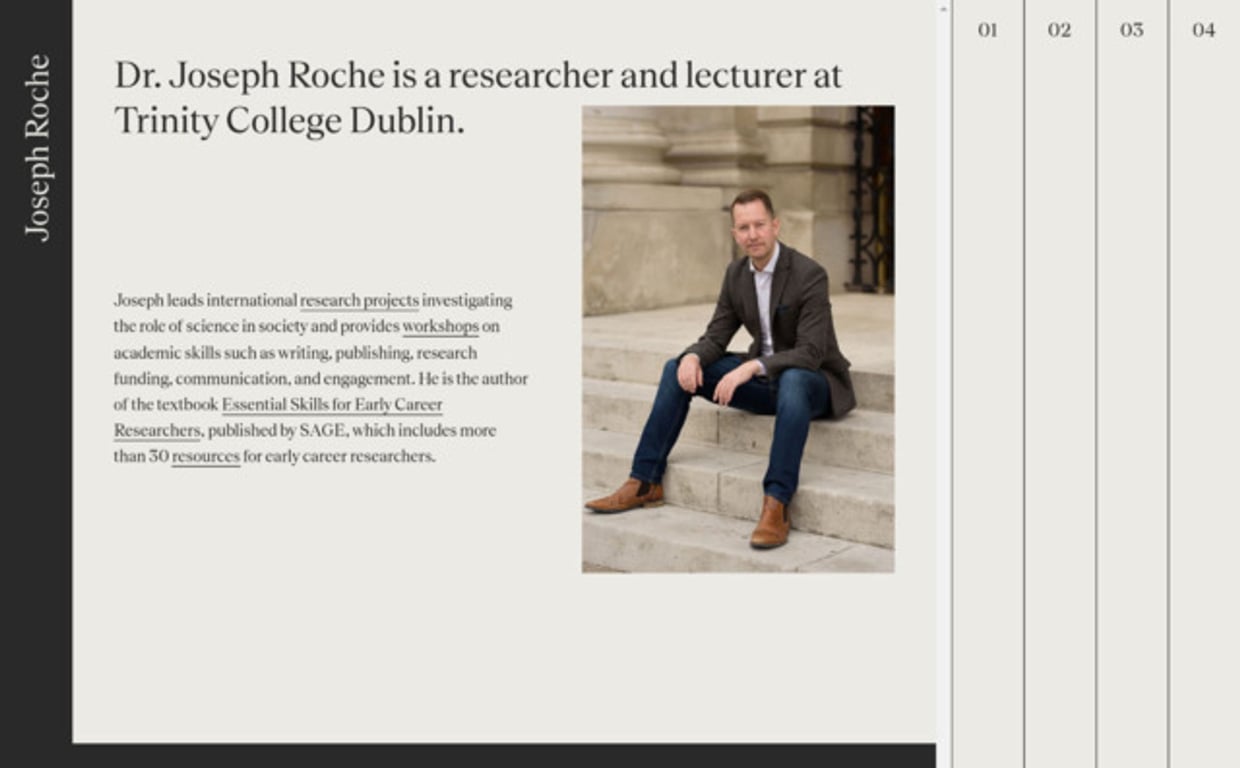The width and height of the screenshot is (1240, 768).
Task: Click the photo of Joseph on the steps
Action: click(738, 339)
